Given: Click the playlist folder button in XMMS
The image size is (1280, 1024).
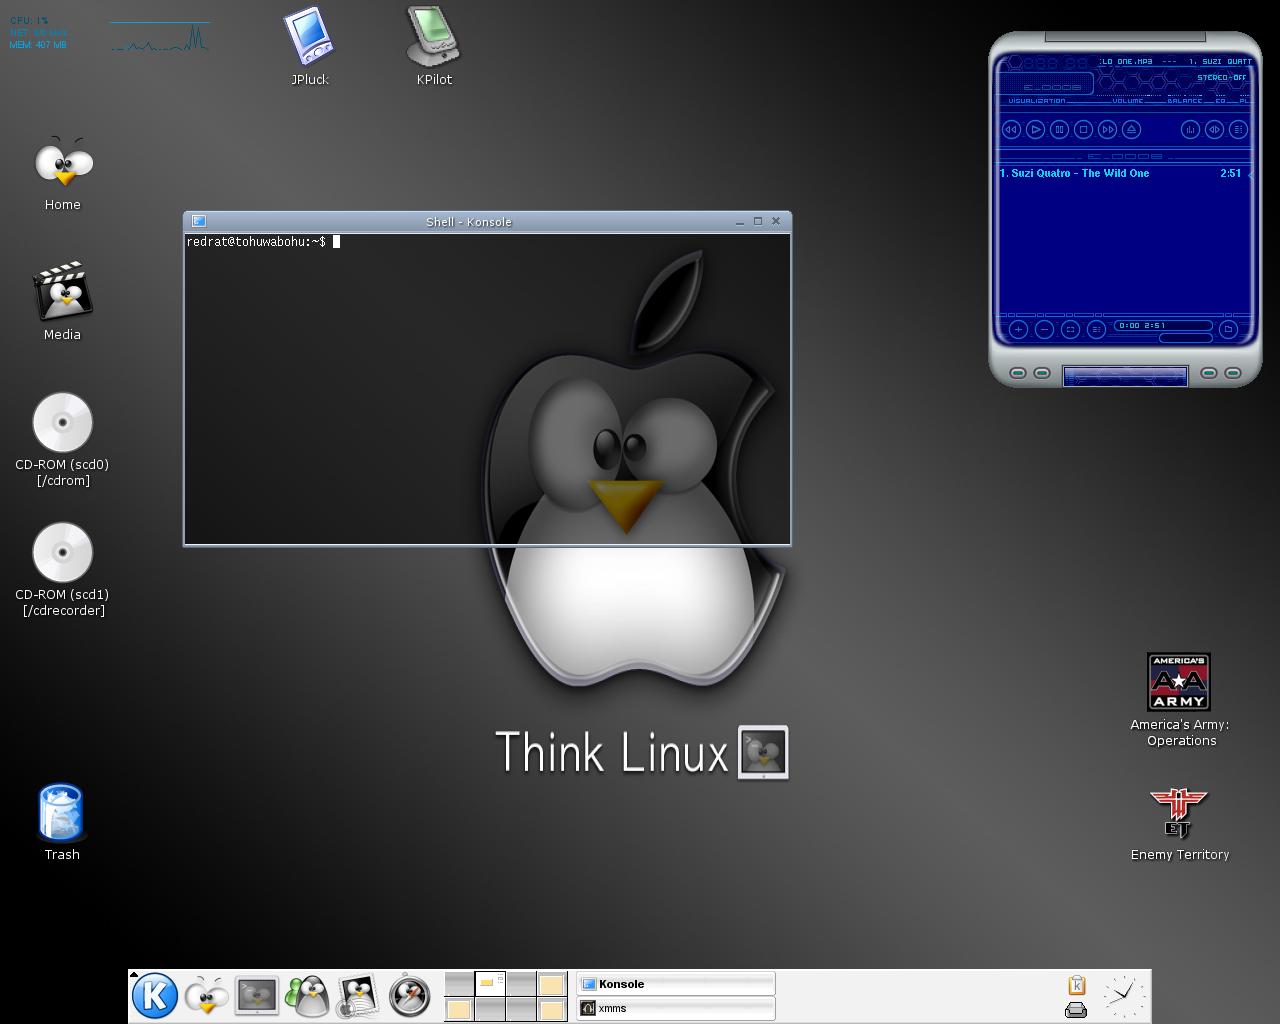Looking at the screenshot, I should pos(1228,329).
